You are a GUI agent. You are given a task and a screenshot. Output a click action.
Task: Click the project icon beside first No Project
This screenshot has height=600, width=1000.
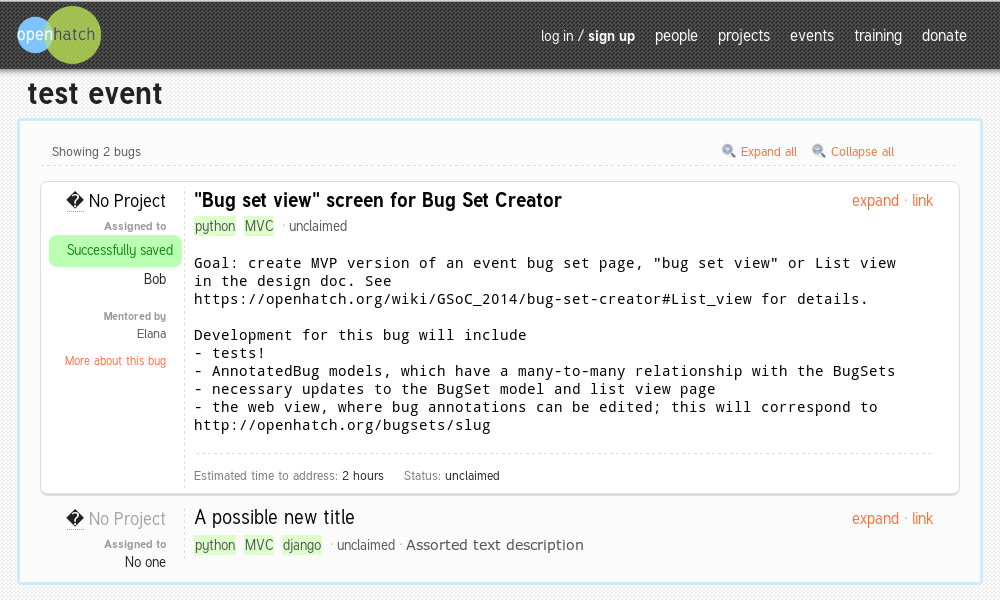(75, 201)
